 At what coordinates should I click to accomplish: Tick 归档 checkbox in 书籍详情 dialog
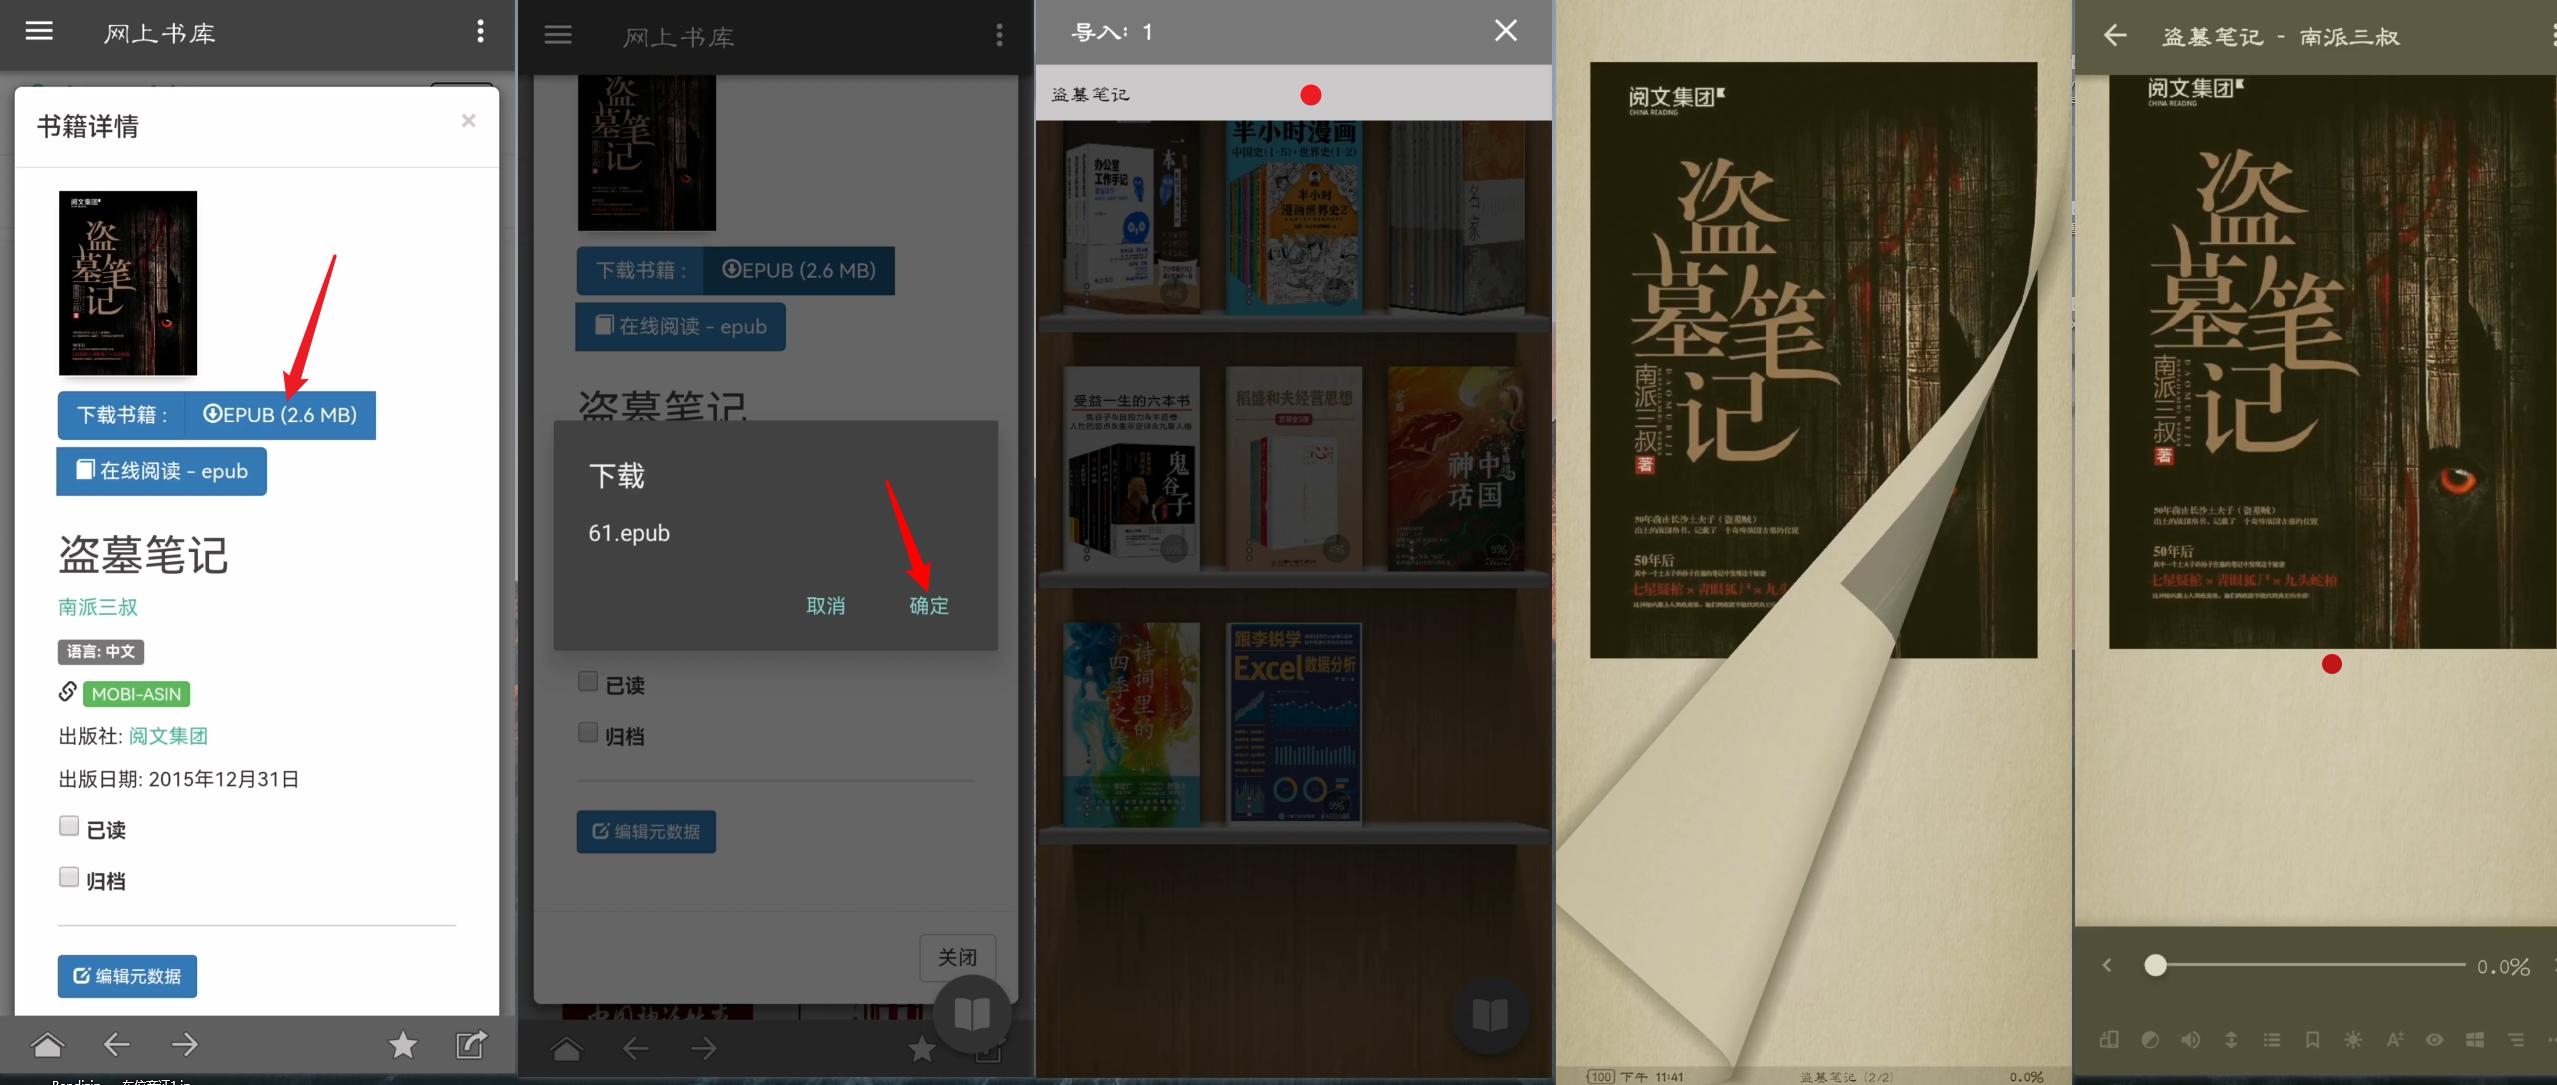coord(69,877)
